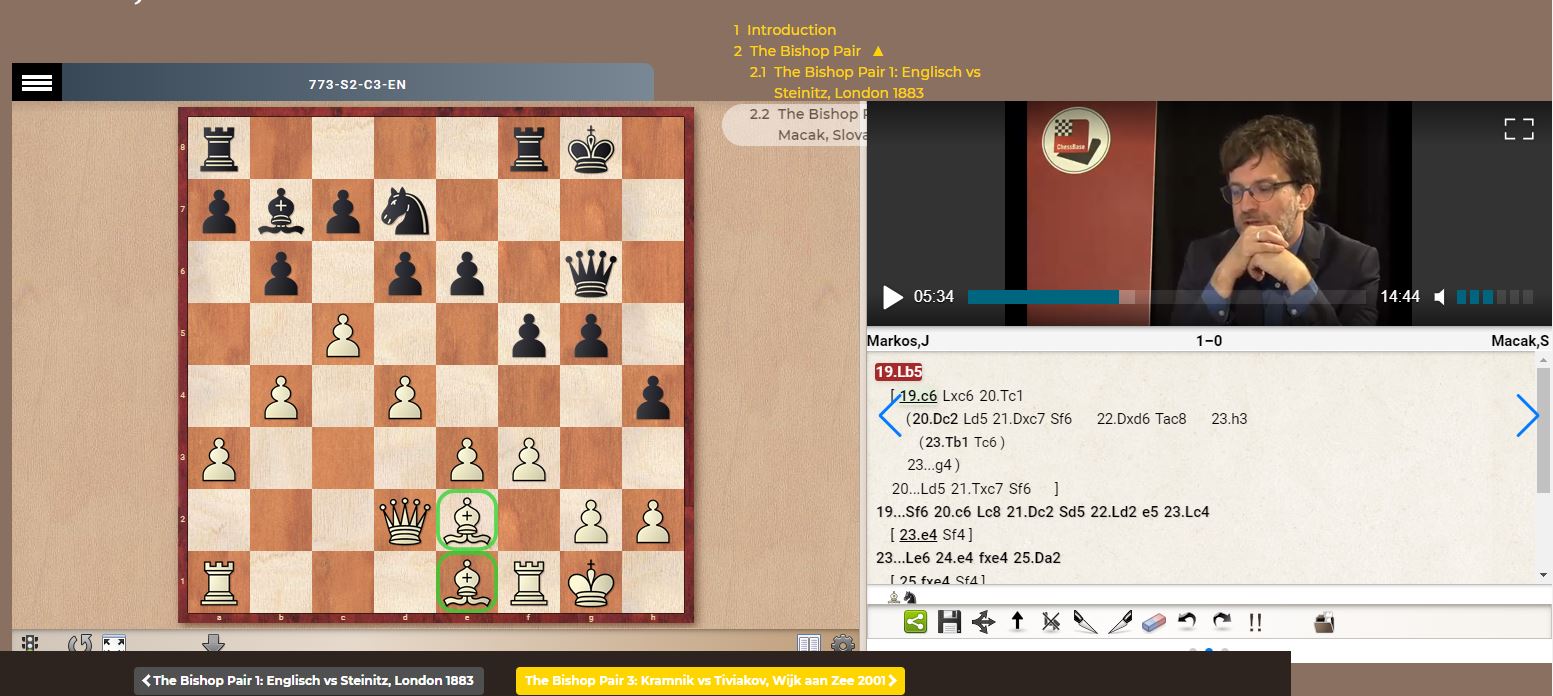The height and width of the screenshot is (696, 1553).
Task: Play the video of the lecture
Action: [x=891, y=296]
